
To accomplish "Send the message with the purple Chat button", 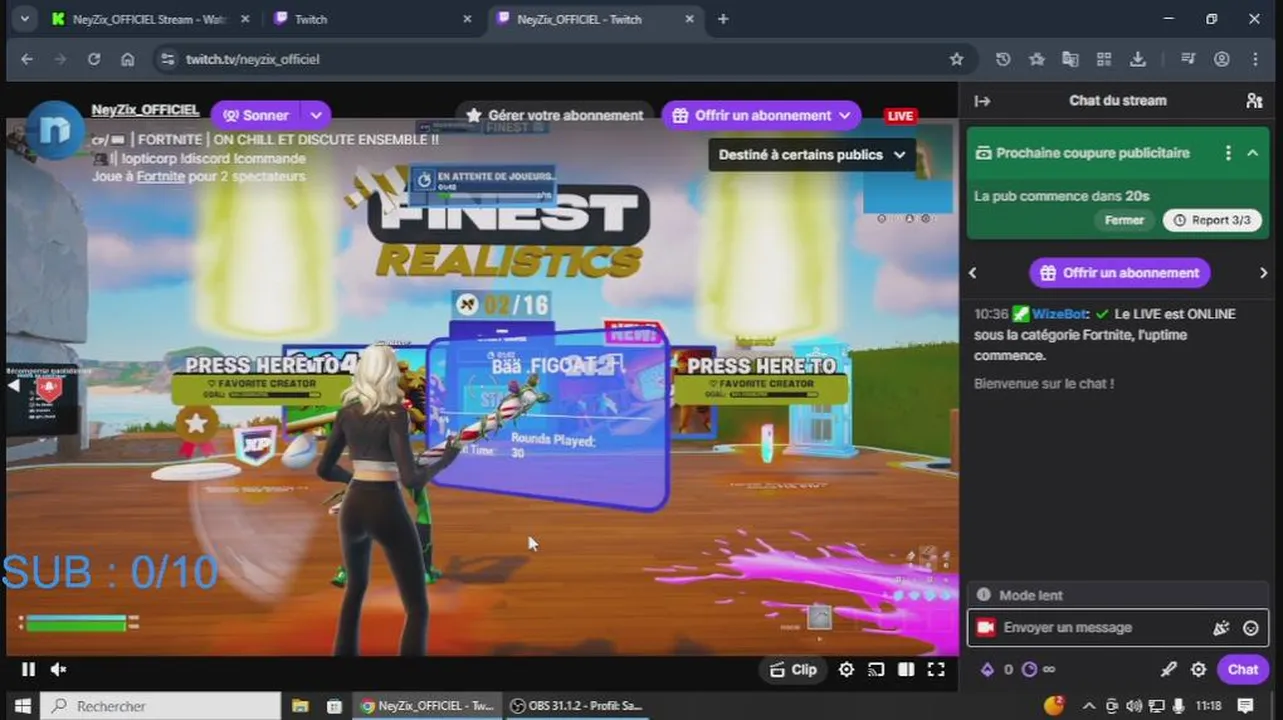I will 1243,670.
